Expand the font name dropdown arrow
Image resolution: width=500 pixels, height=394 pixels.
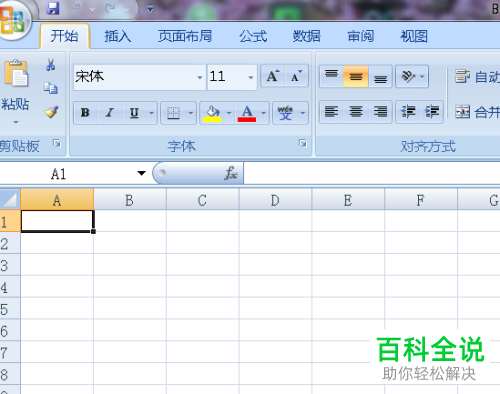tap(200, 77)
